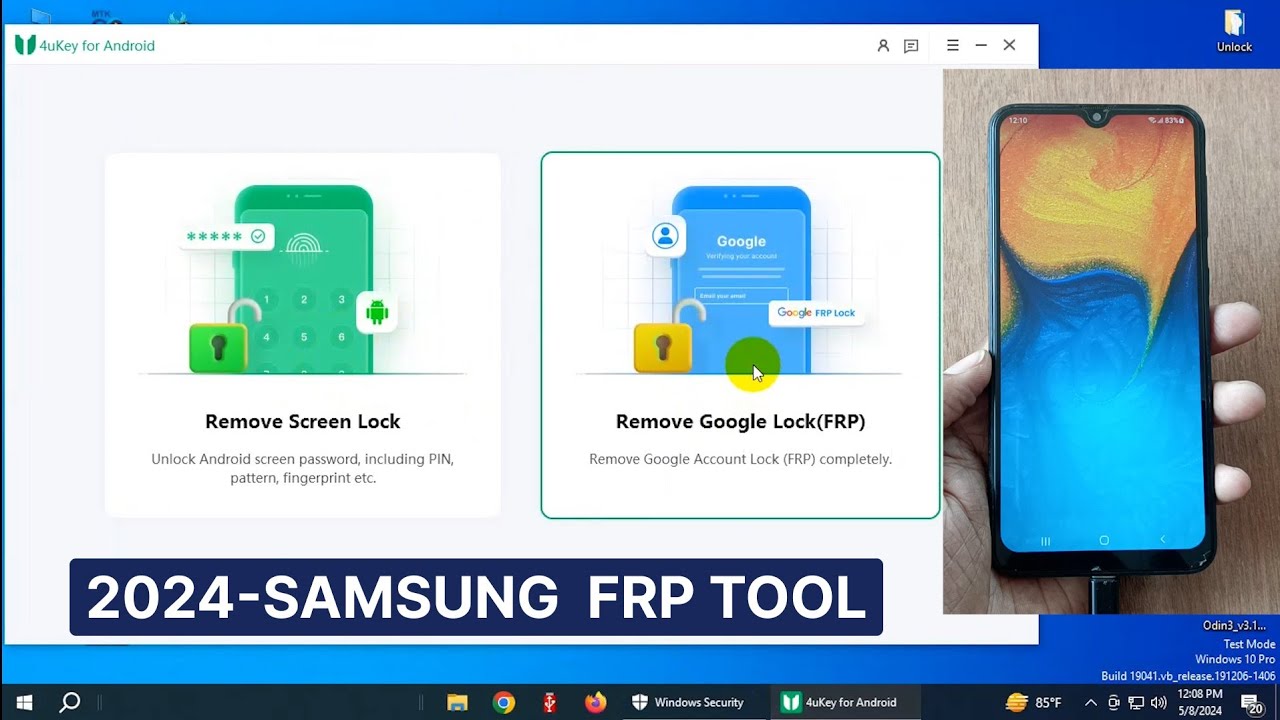Open File Explorer from the taskbar
The height and width of the screenshot is (720, 1280).
click(x=457, y=702)
